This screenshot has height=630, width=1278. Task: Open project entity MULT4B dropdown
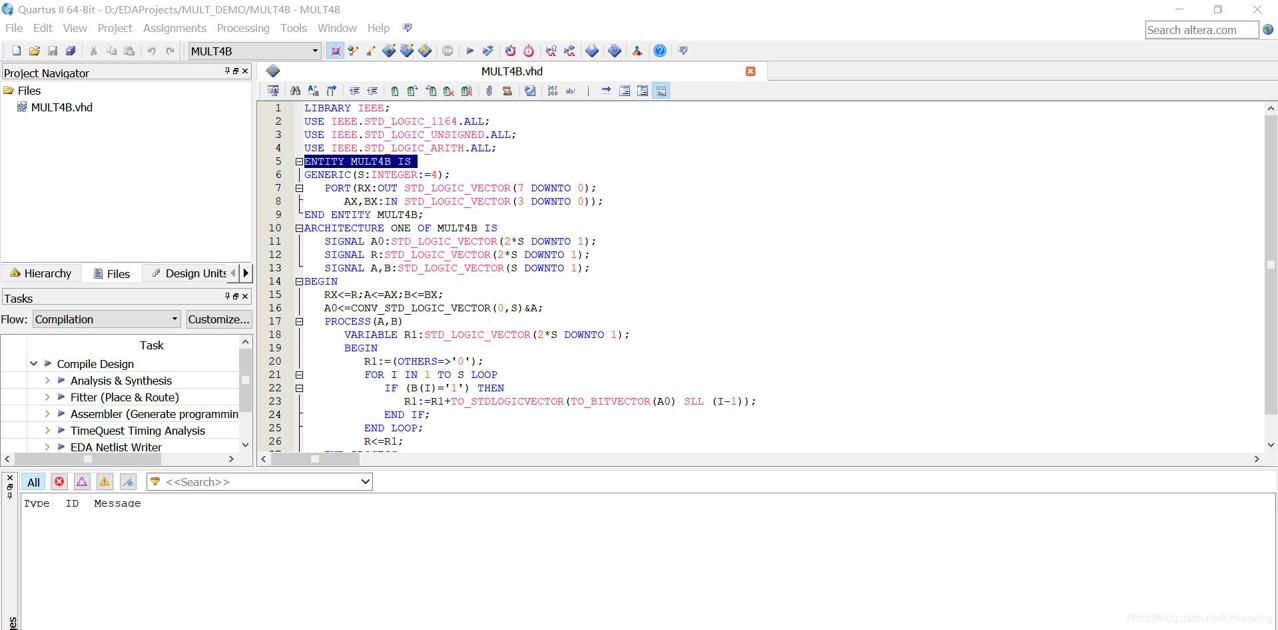(314, 51)
